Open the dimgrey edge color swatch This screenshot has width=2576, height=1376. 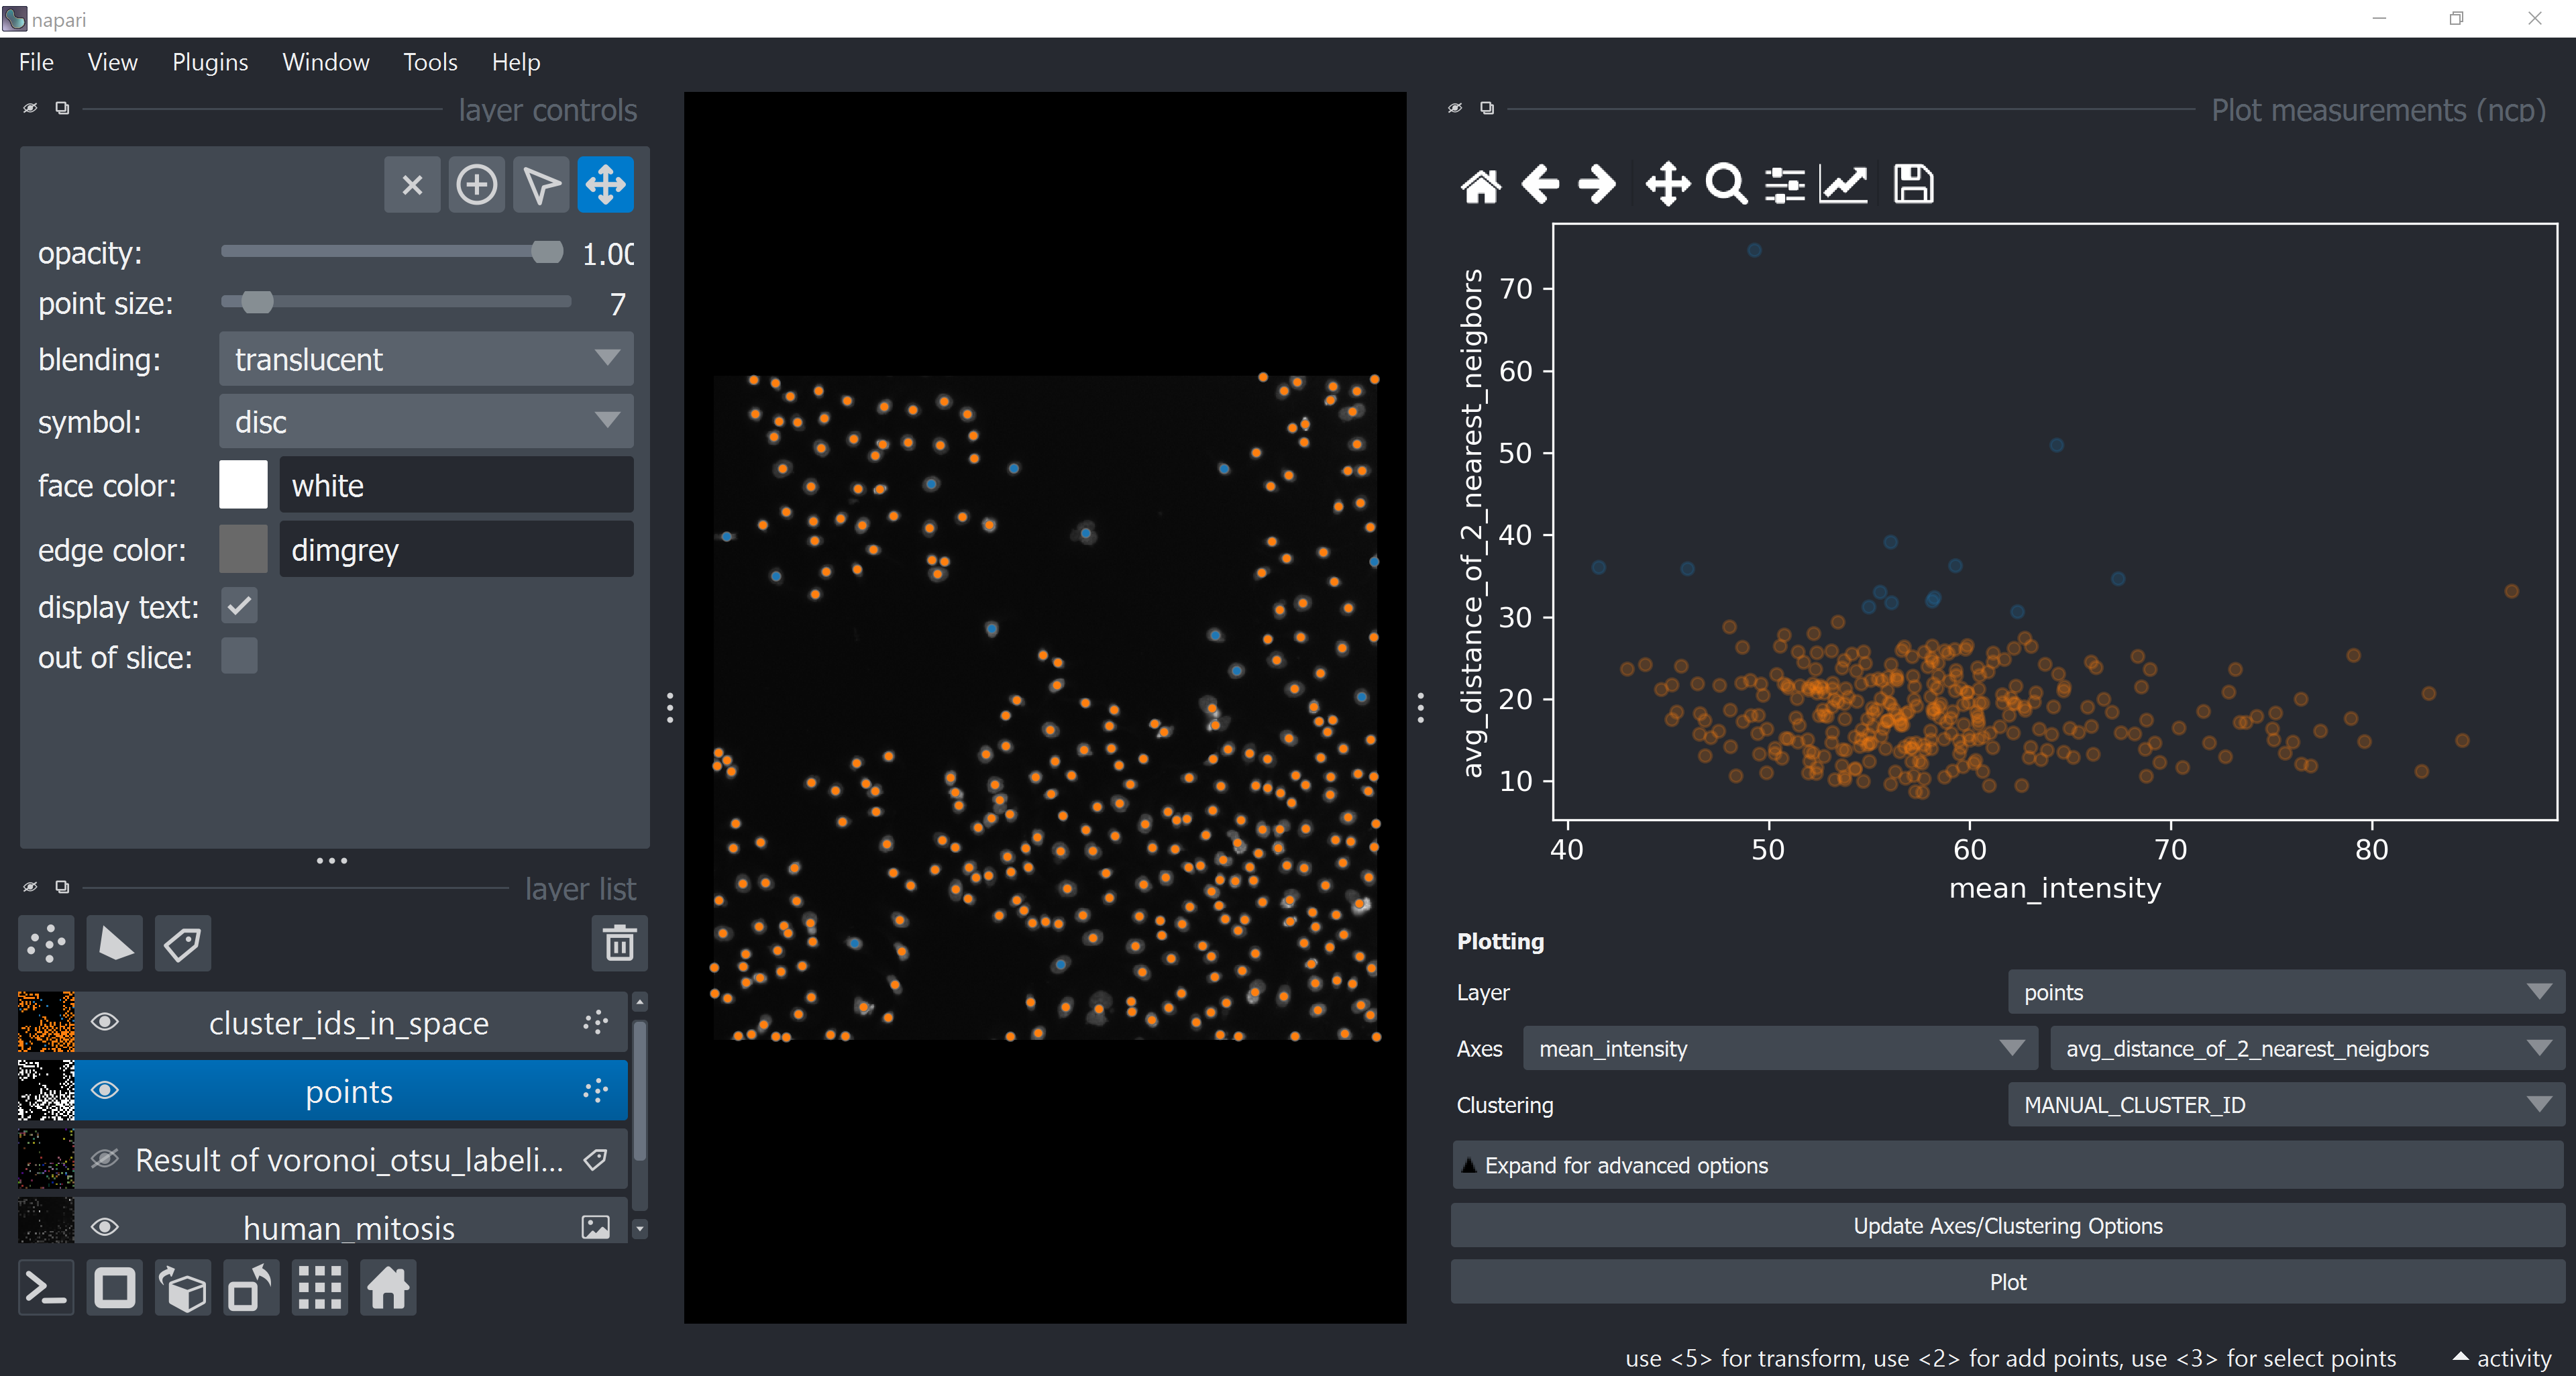(243, 549)
